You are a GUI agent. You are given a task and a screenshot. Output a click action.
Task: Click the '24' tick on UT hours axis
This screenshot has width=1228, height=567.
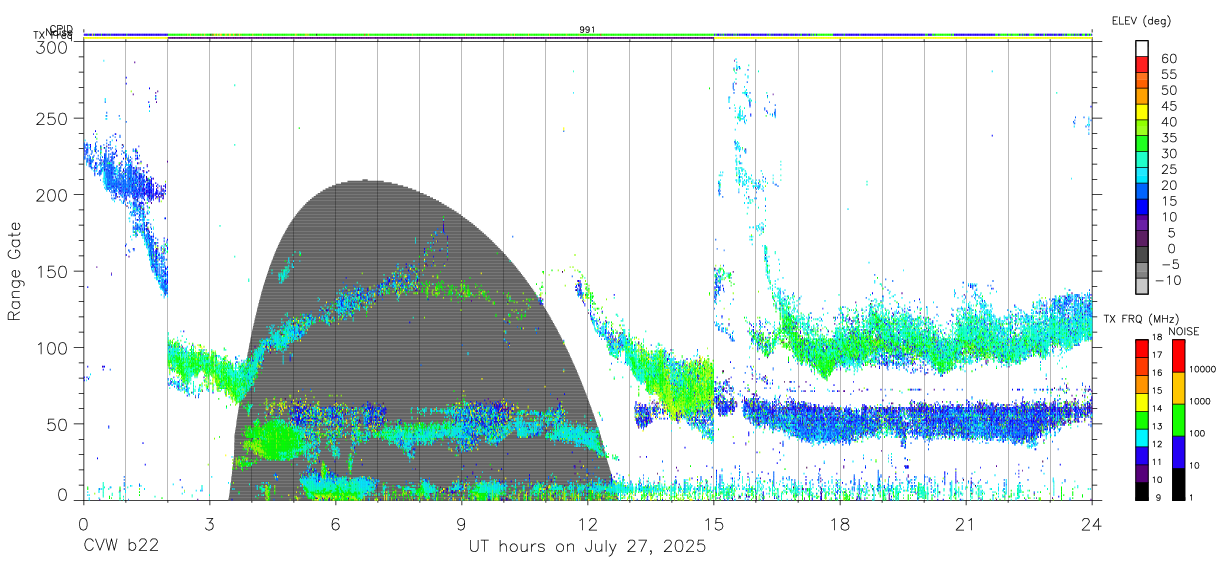point(1092,524)
